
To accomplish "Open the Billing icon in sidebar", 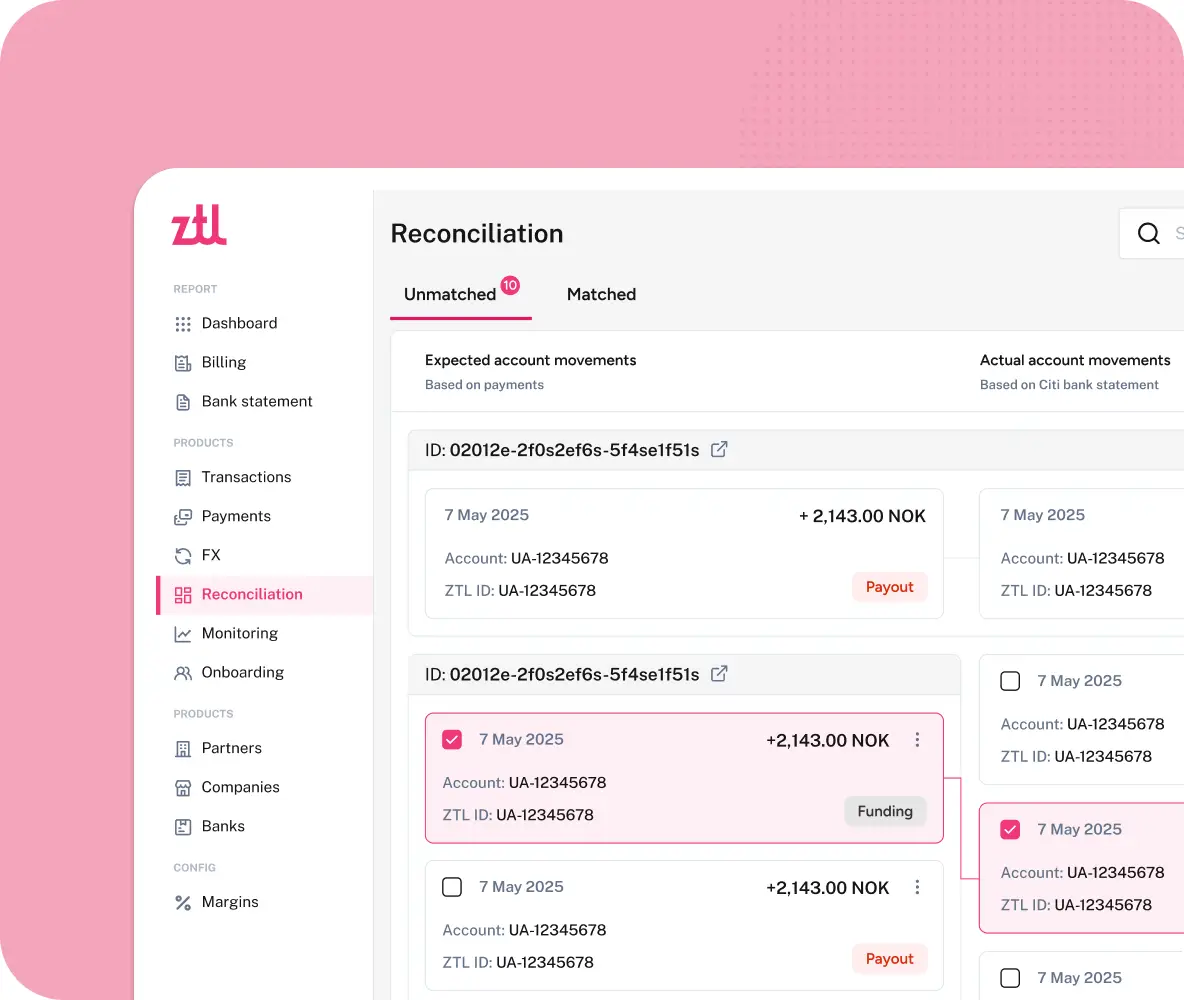I will tap(183, 363).
